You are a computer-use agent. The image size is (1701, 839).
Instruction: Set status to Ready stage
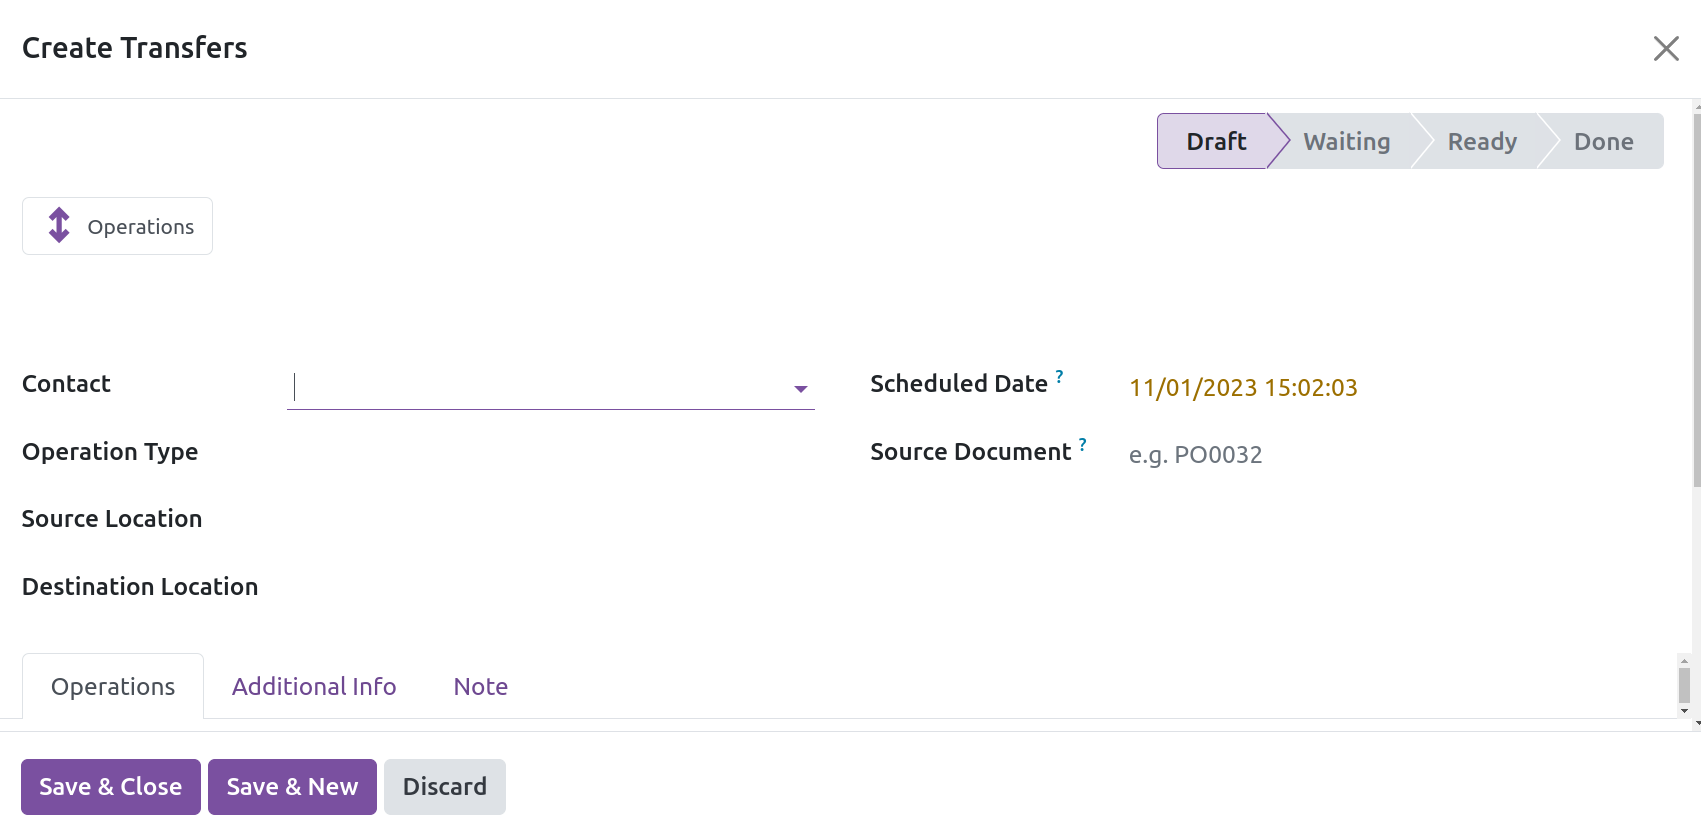tap(1481, 142)
